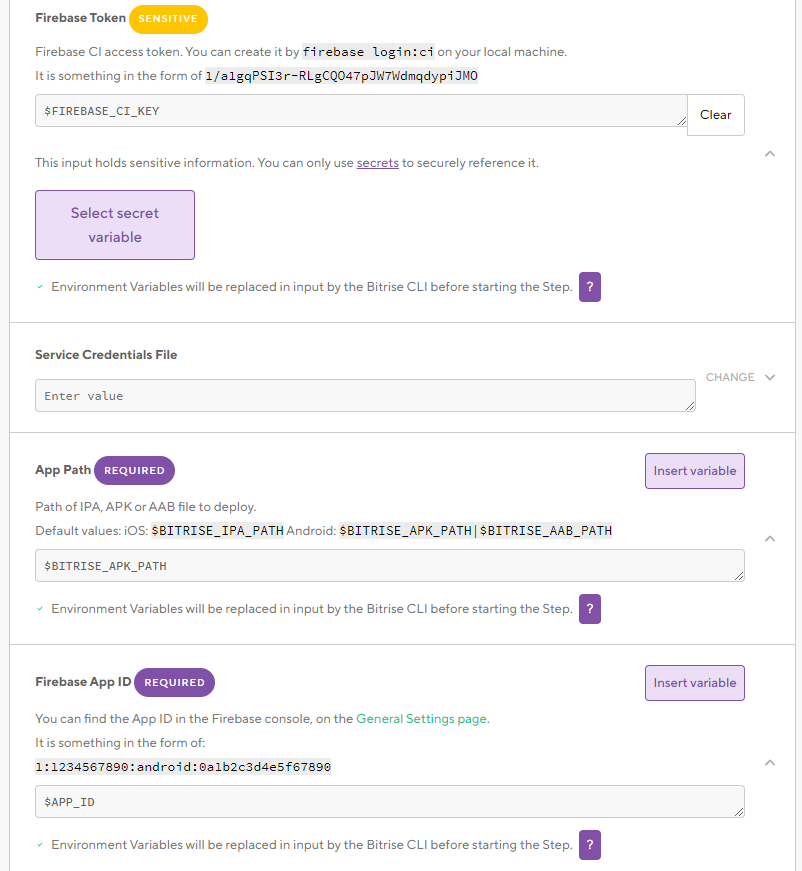Viewport: 802px width, 871px height.
Task: Open help for Firebase Token environment variables
Action: (x=589, y=287)
